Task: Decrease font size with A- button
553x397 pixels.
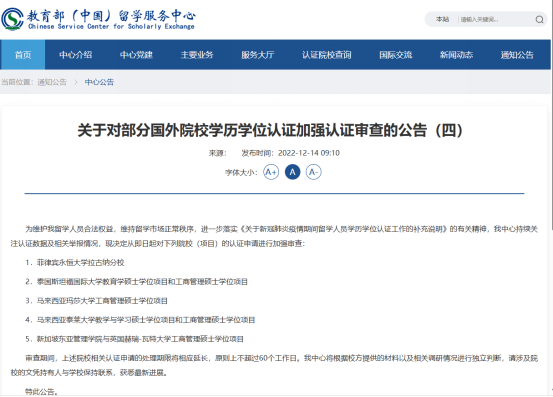Action: click(314, 172)
